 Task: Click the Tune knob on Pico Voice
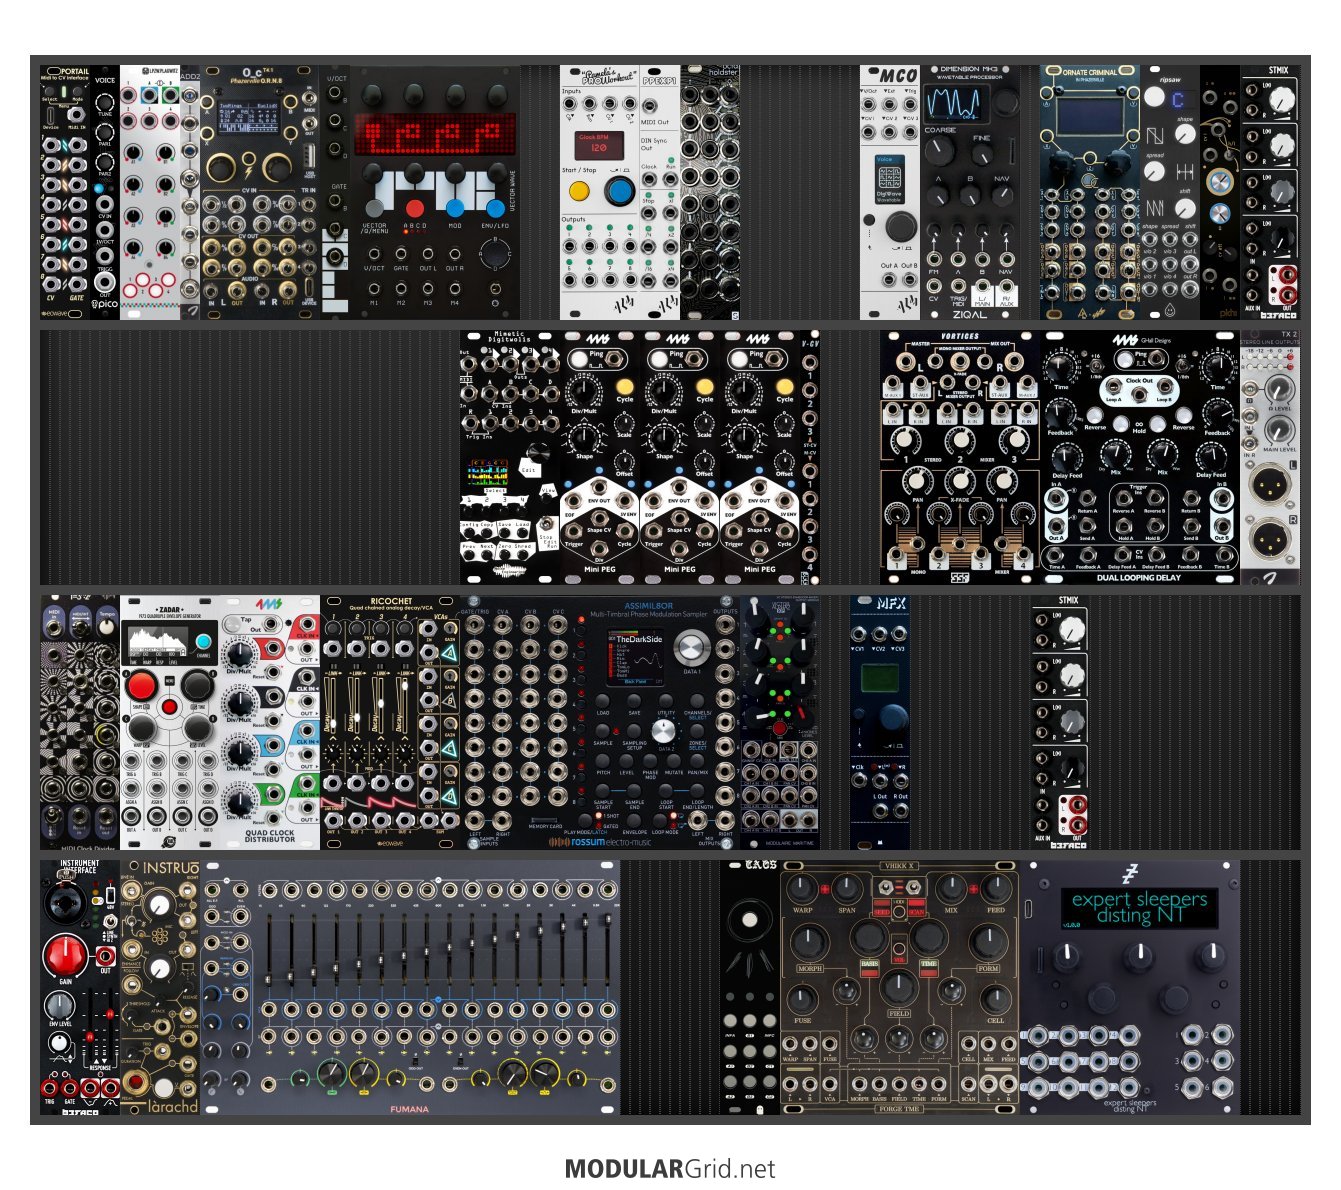click(105, 101)
